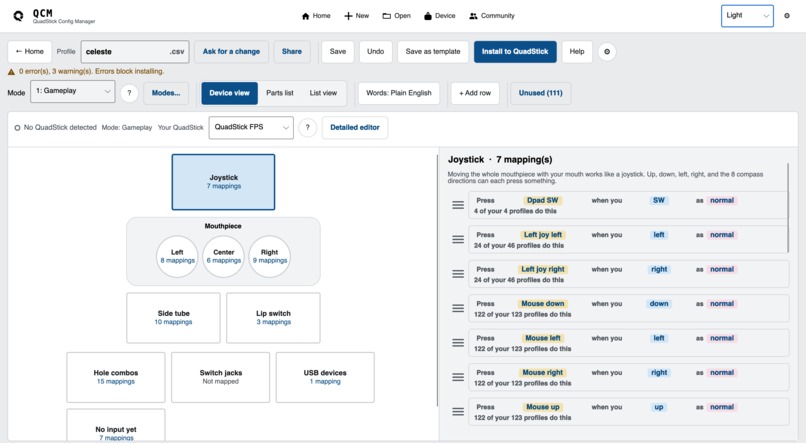Select the Side tube box
Screen dimensions: 806x443
[x=173, y=318]
